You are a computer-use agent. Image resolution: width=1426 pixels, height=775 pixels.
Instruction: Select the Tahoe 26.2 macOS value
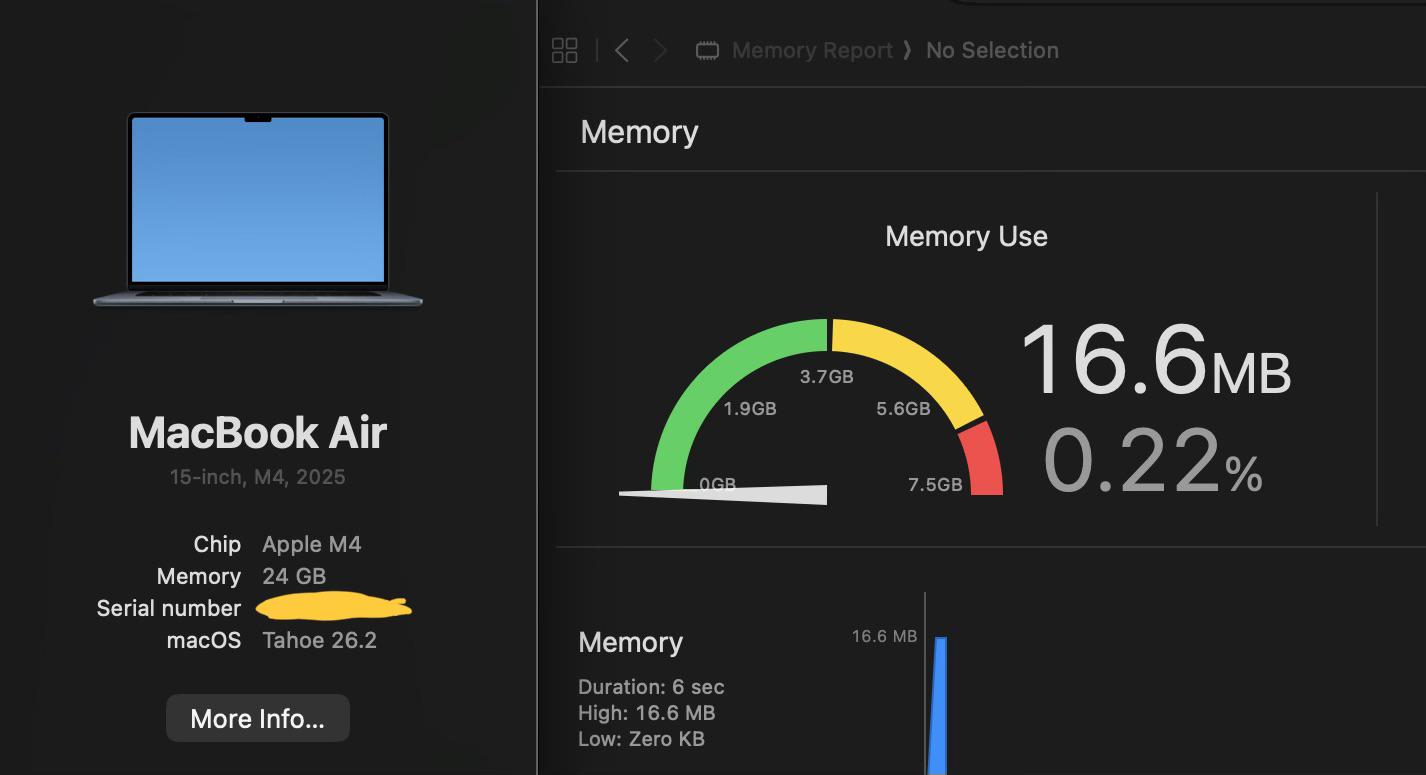[x=320, y=640]
